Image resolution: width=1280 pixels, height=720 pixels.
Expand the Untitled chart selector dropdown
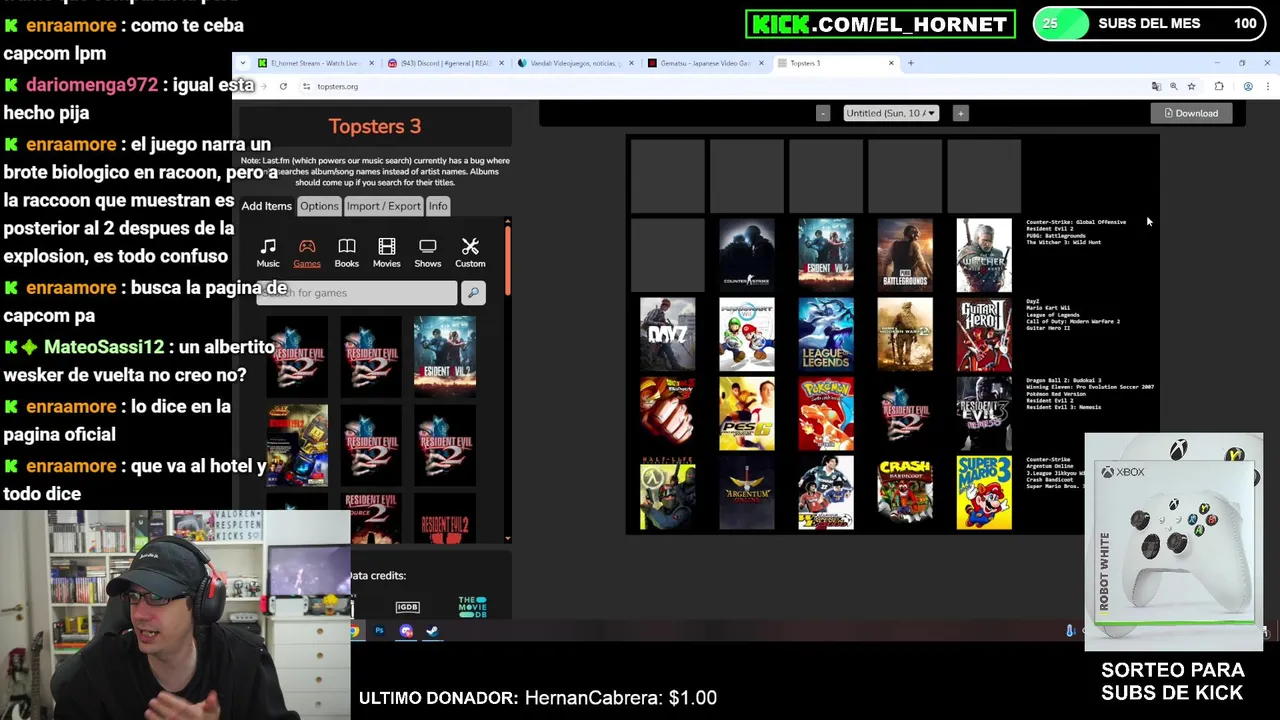[x=890, y=113]
